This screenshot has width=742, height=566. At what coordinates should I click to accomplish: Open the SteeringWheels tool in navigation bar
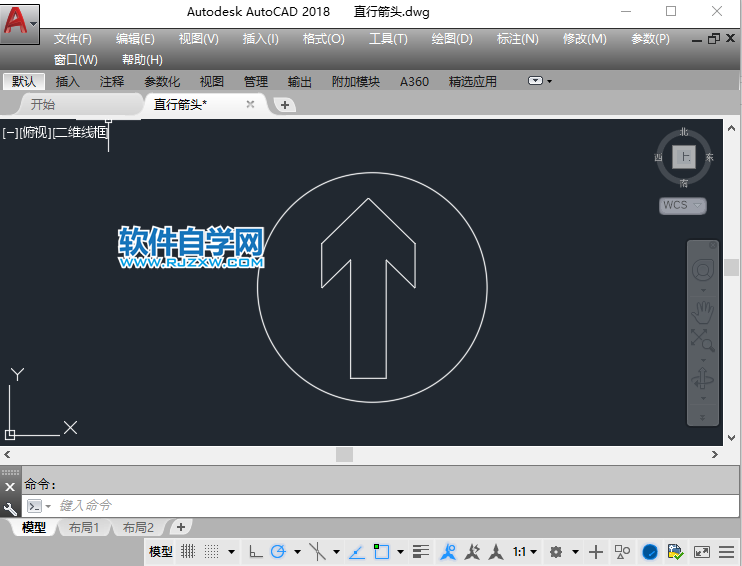click(703, 270)
